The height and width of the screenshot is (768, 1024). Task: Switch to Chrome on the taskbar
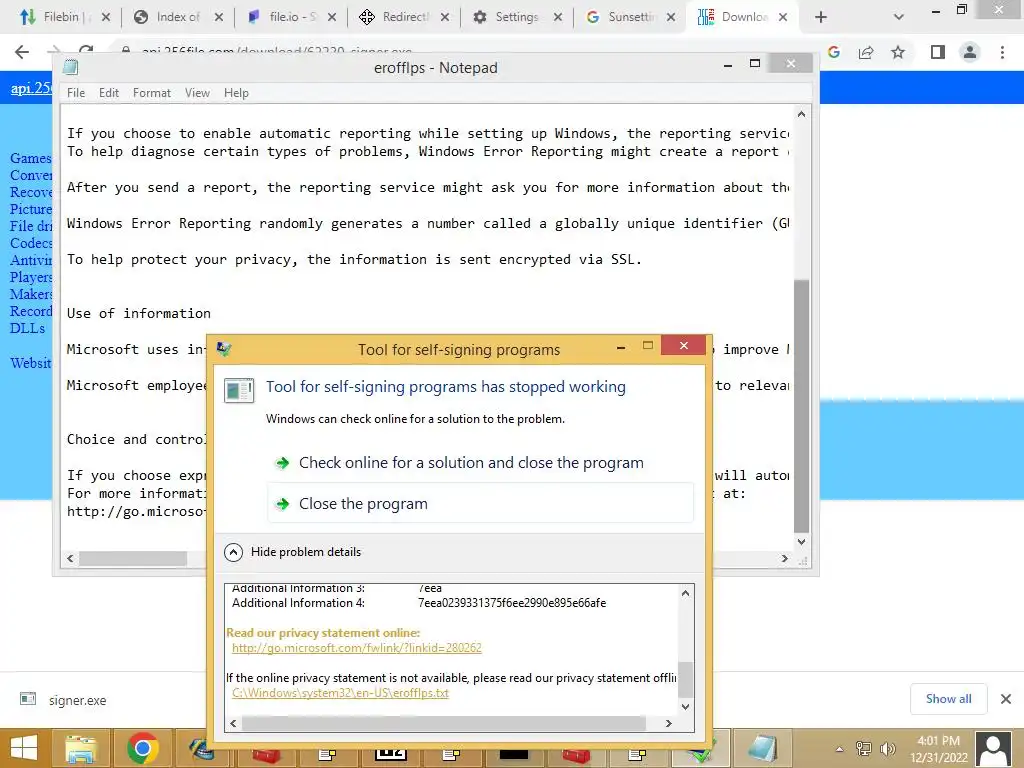pos(142,748)
